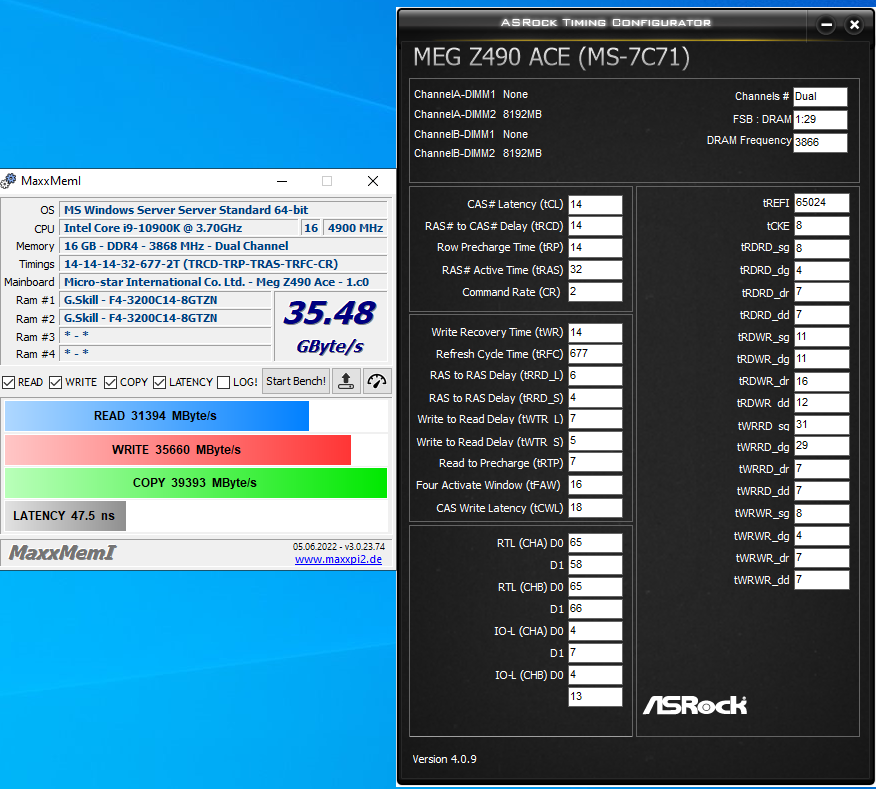This screenshot has width=876, height=789.
Task: Click the Ram #2 G.Skill F4-3200C14-8GTZN entry
Action: point(141,318)
